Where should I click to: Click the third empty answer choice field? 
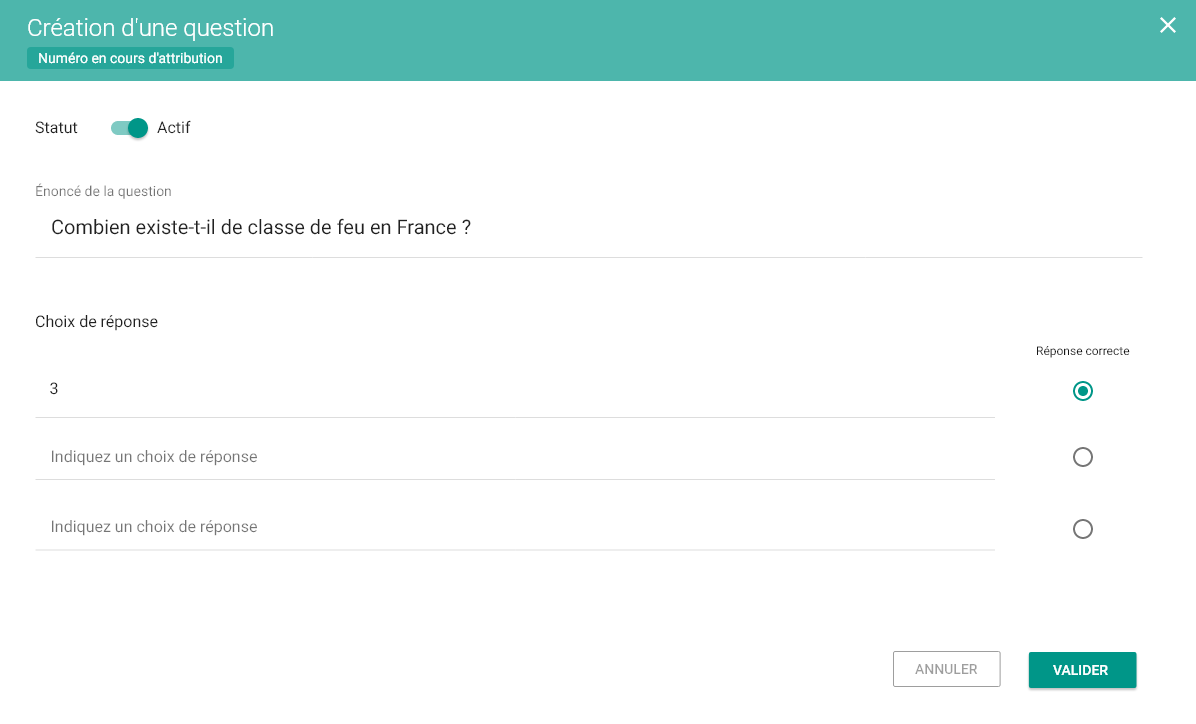pos(515,527)
